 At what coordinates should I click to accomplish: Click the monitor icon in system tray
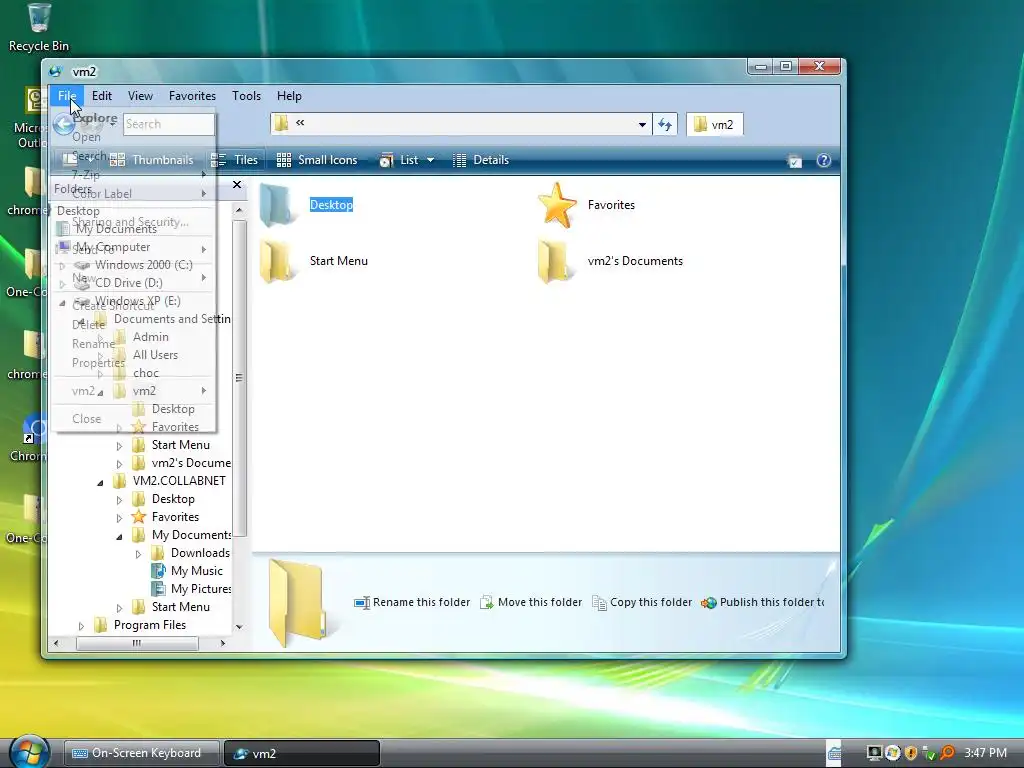coord(874,753)
